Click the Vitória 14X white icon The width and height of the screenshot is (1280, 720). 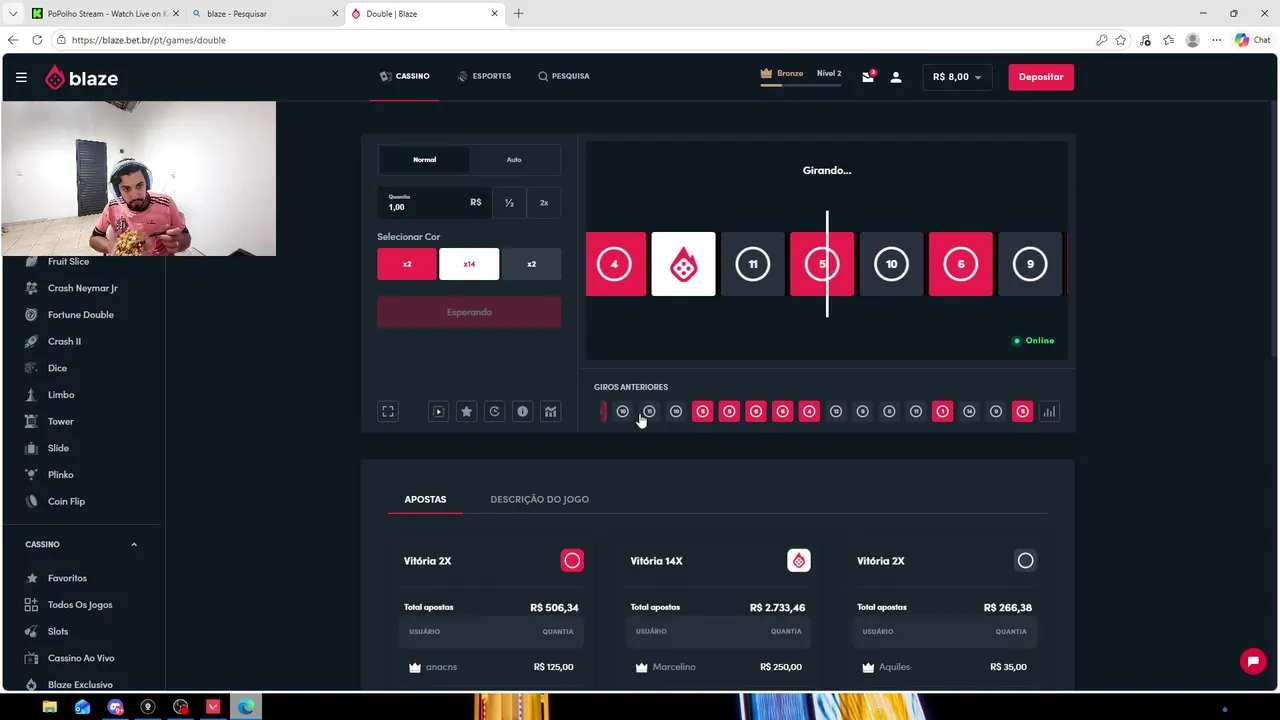799,561
